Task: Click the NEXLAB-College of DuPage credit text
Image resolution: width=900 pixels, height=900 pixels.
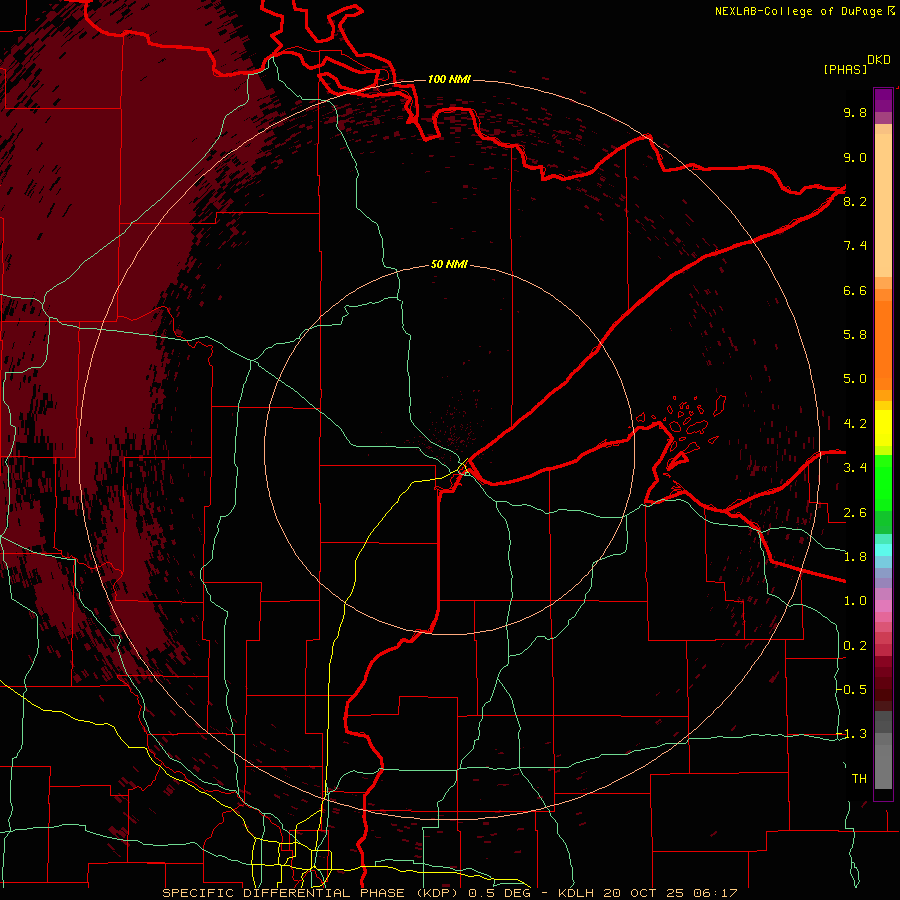Action: pos(800,11)
